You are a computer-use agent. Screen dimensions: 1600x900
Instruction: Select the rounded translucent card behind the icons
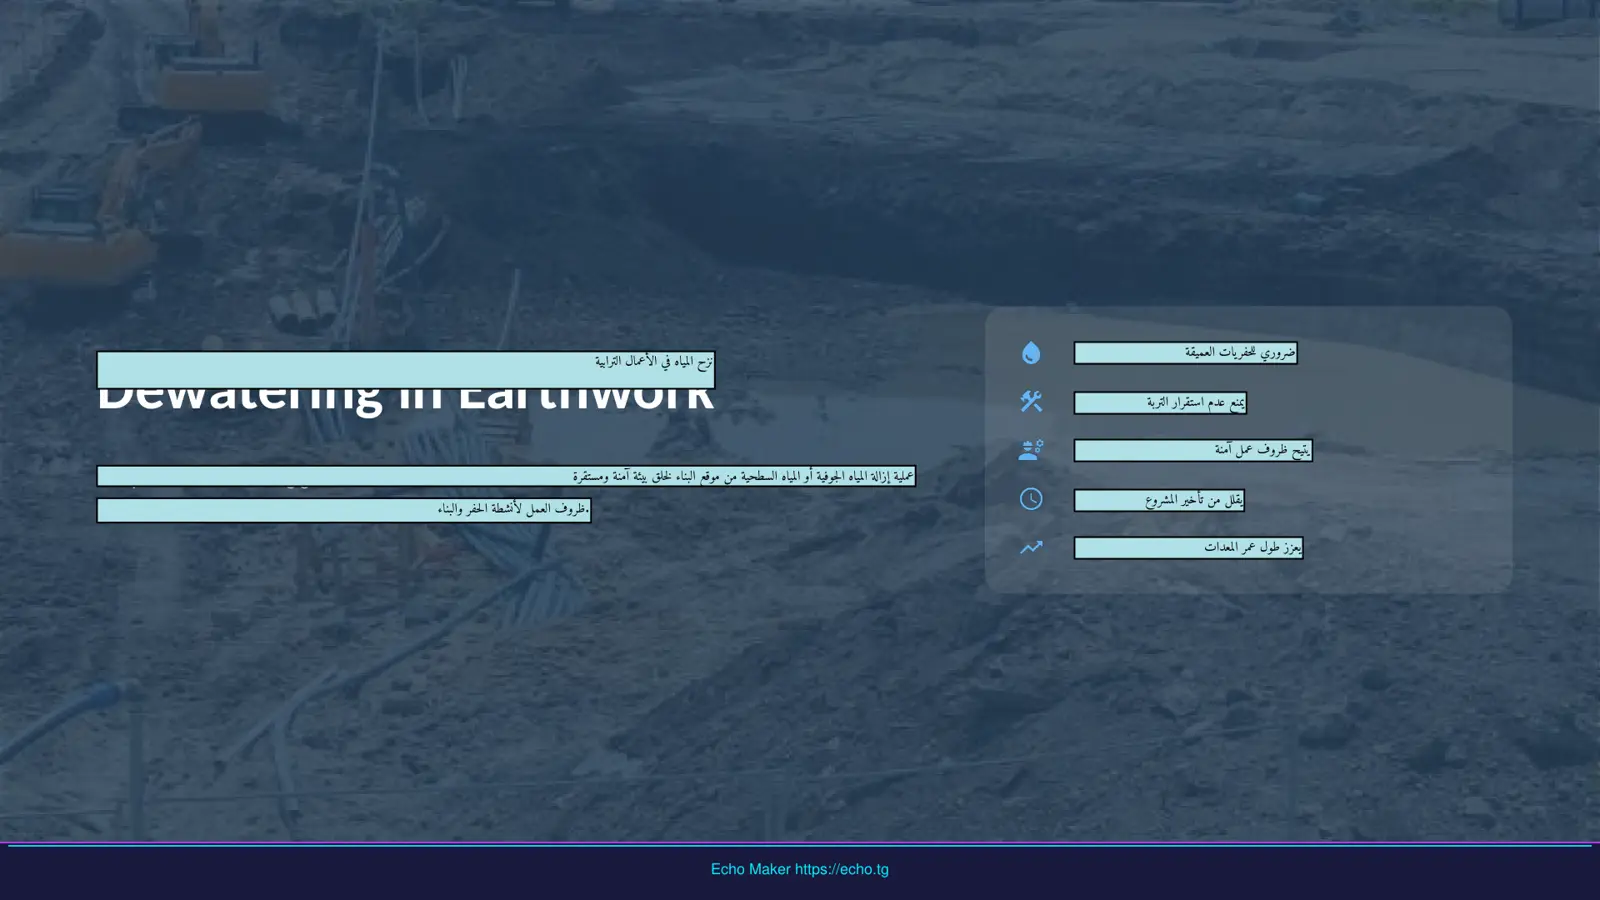[x=1248, y=450]
